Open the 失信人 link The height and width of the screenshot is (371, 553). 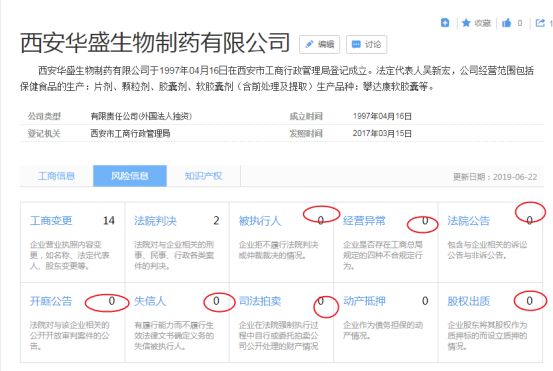pyautogui.click(x=150, y=301)
